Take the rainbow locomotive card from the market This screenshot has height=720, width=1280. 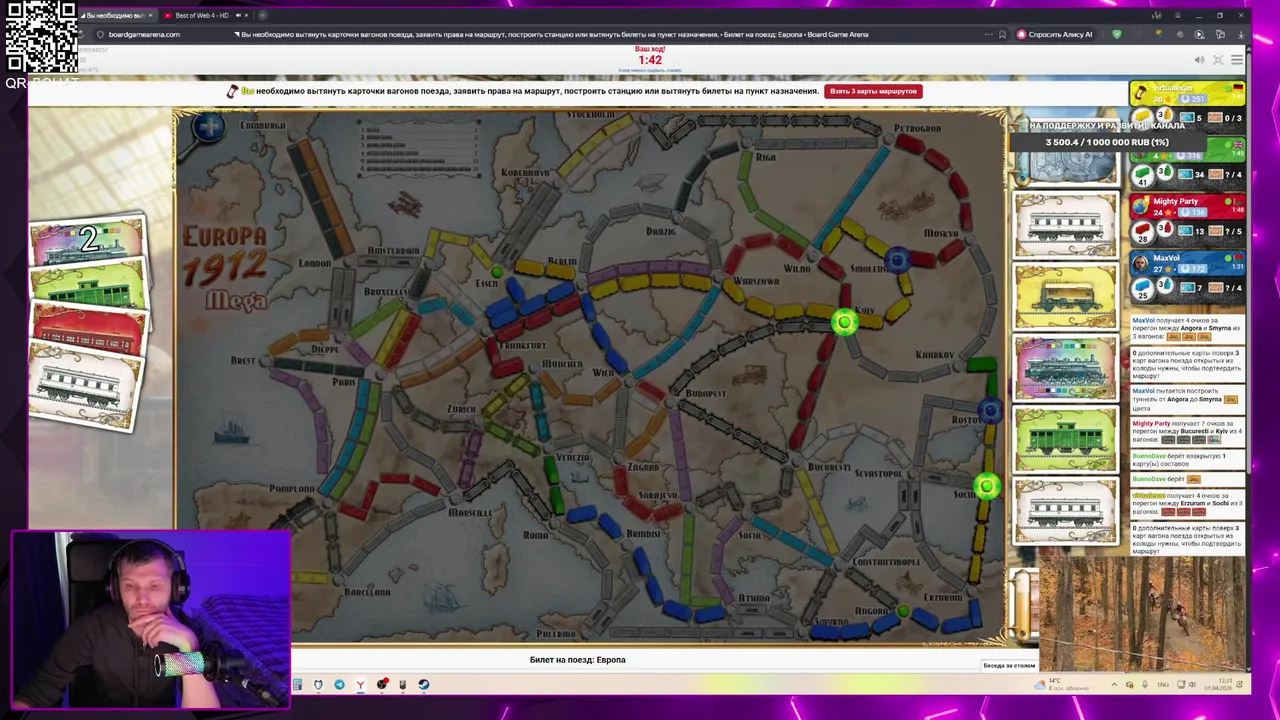[x=1065, y=368]
